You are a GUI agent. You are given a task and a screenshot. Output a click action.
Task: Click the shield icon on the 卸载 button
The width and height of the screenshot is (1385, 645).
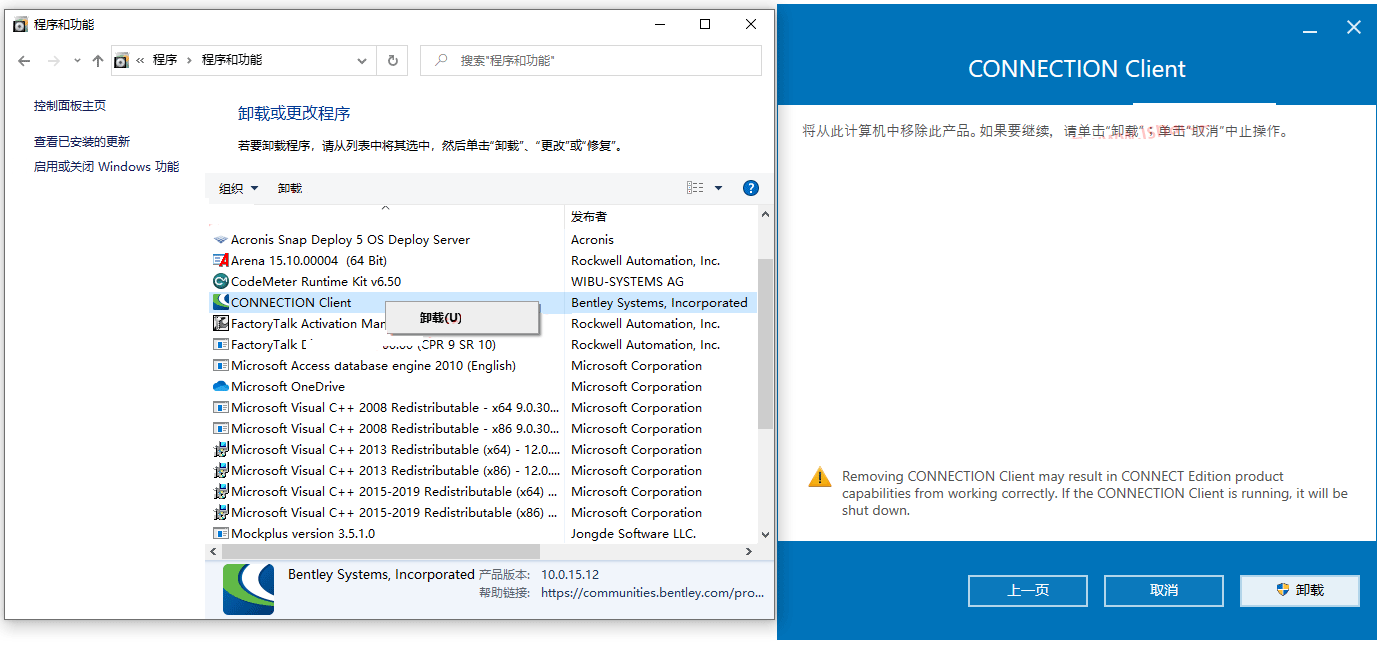point(1283,590)
